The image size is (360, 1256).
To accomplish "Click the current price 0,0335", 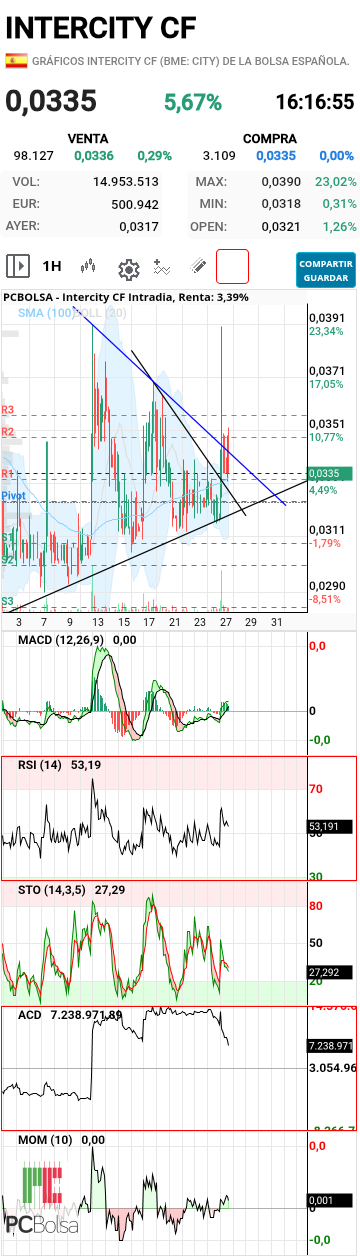I will pyautogui.click(x=51, y=101).
